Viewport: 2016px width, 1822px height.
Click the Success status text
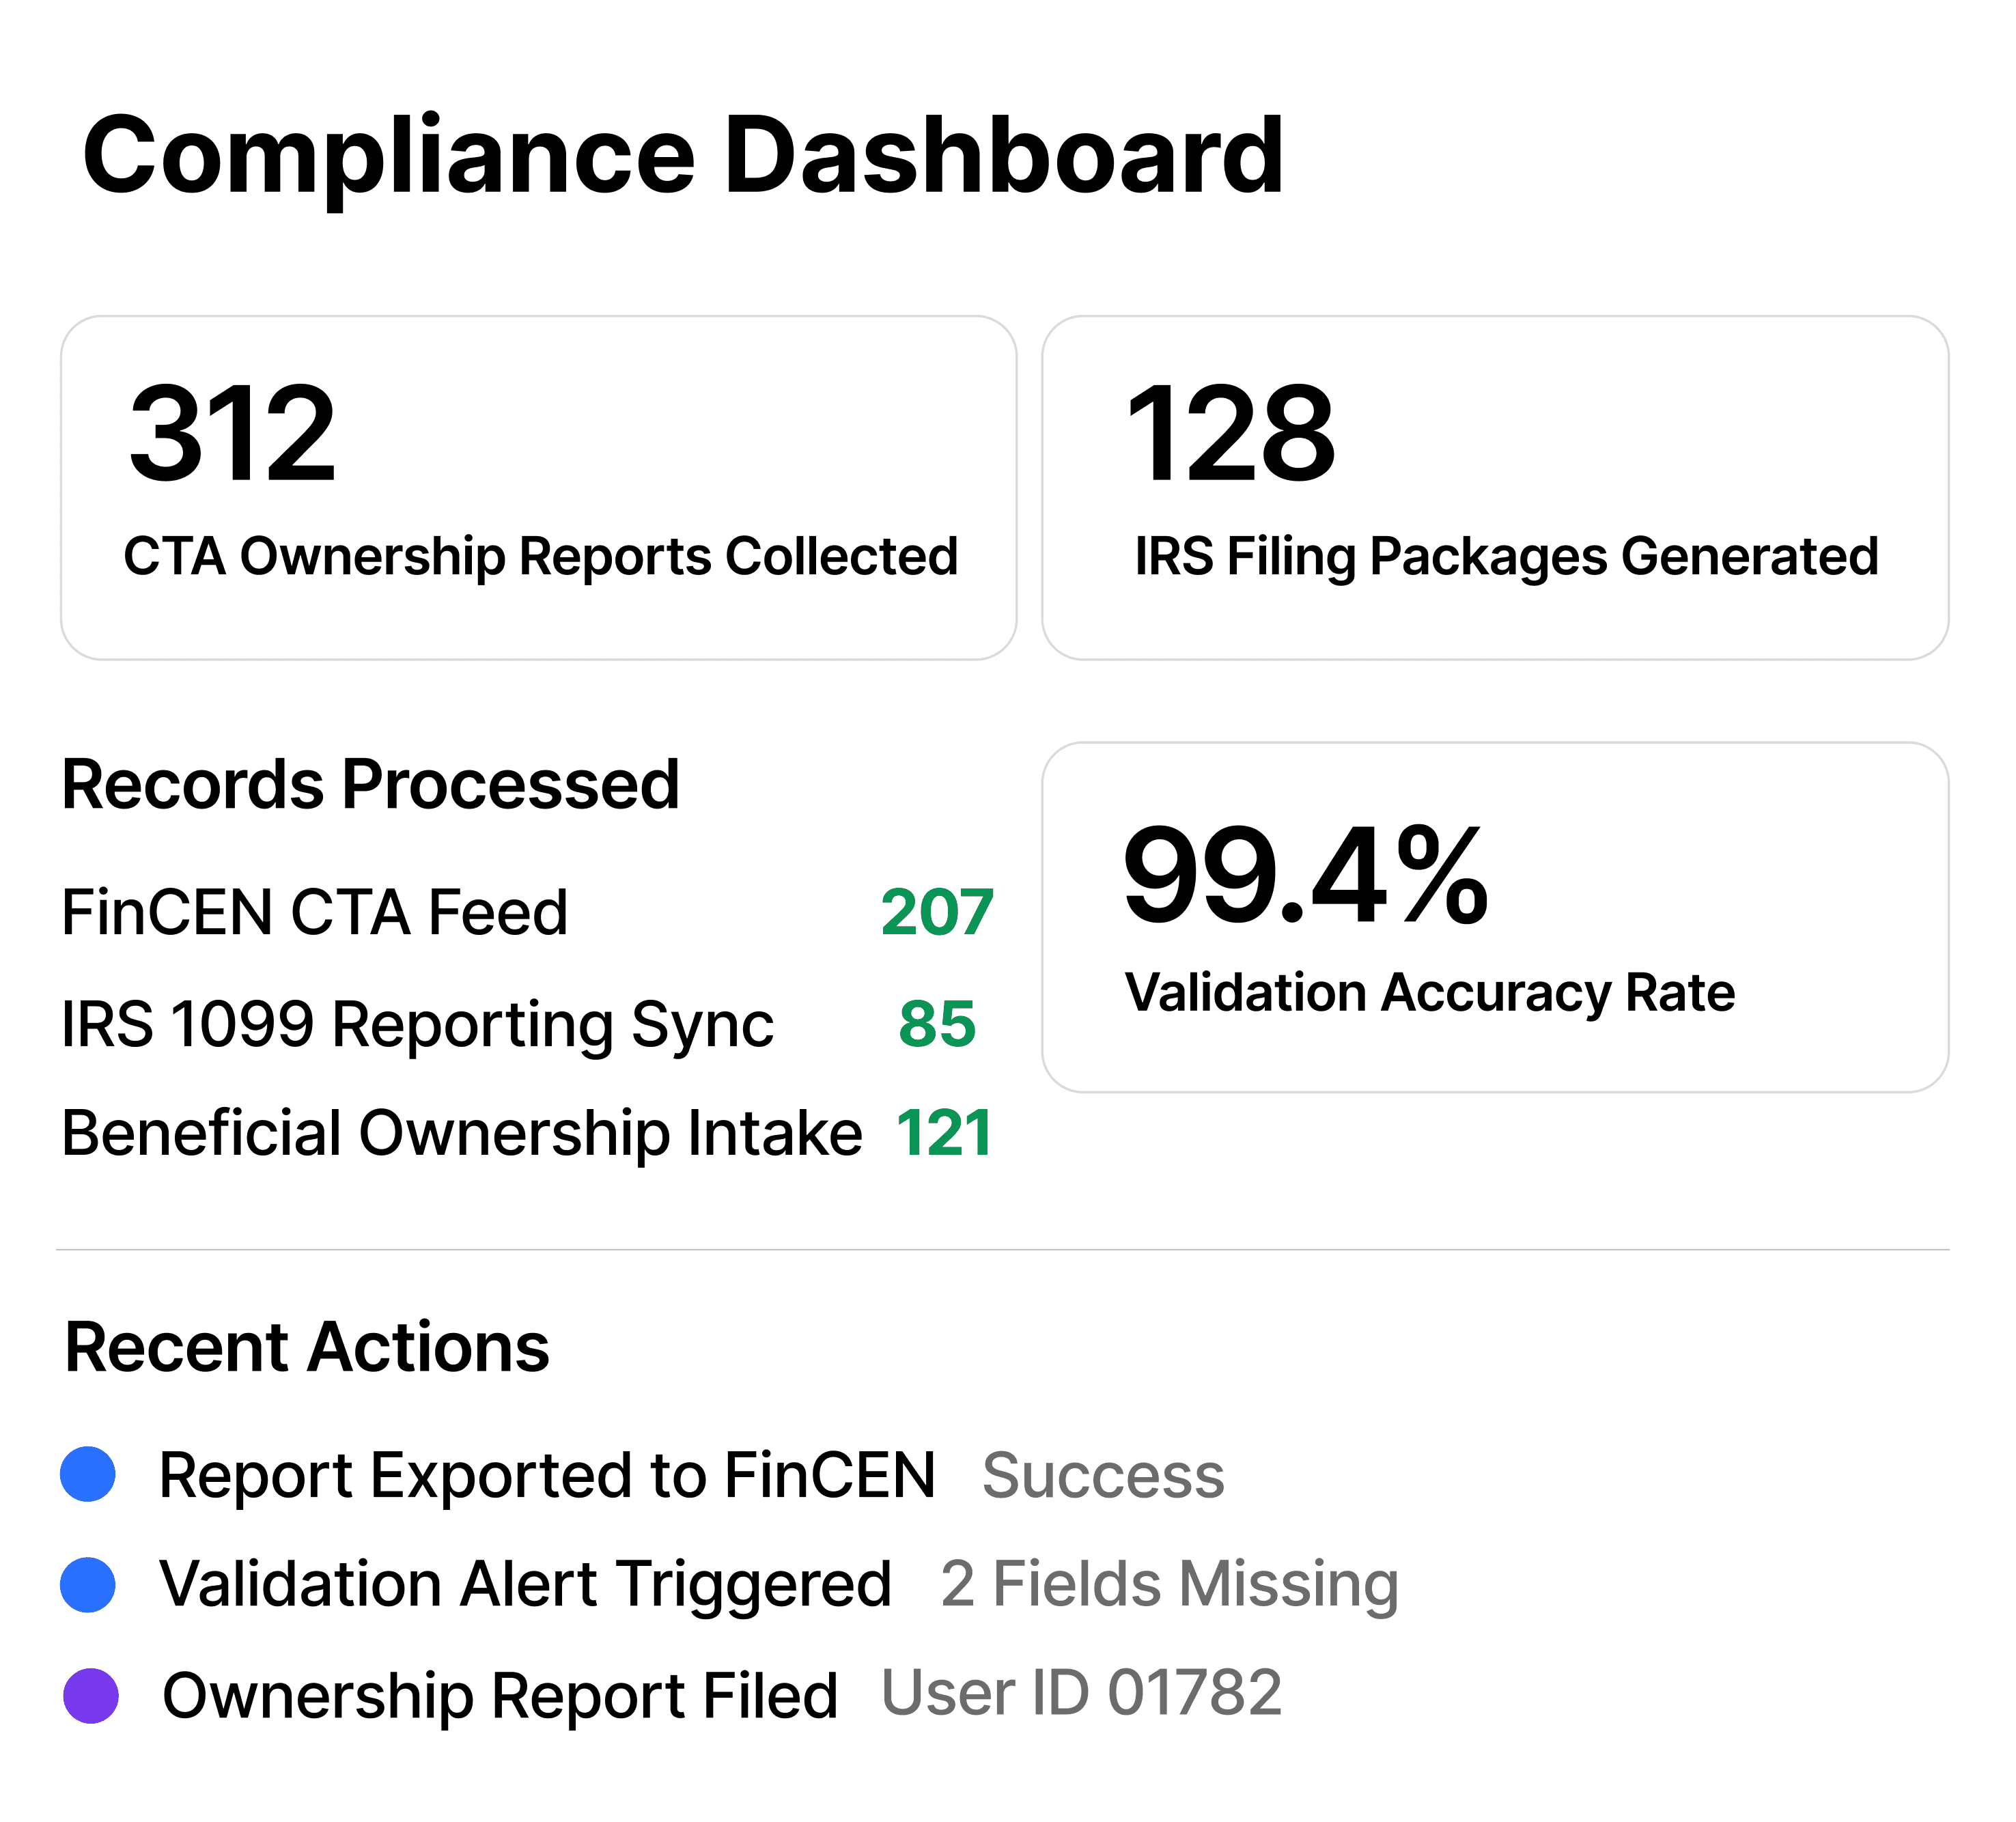[x=1103, y=1475]
